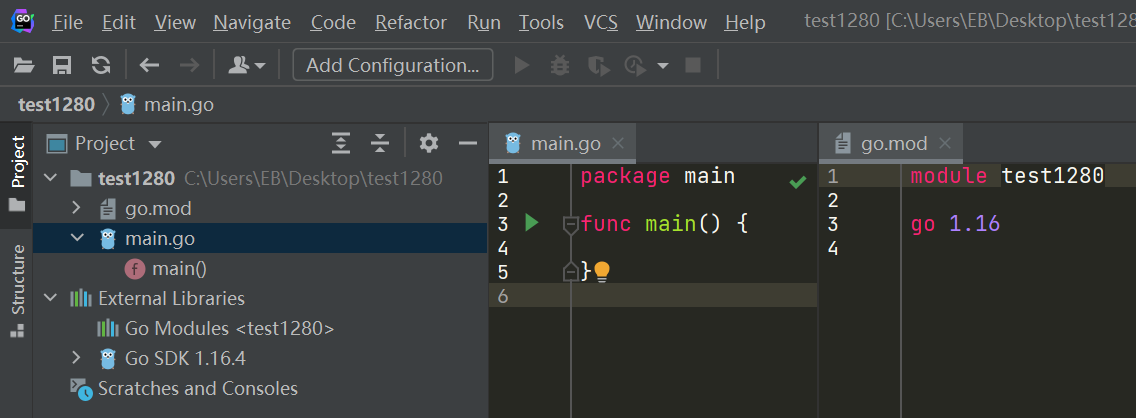Open Project panel settings gear
This screenshot has width=1136, height=418.
429,143
